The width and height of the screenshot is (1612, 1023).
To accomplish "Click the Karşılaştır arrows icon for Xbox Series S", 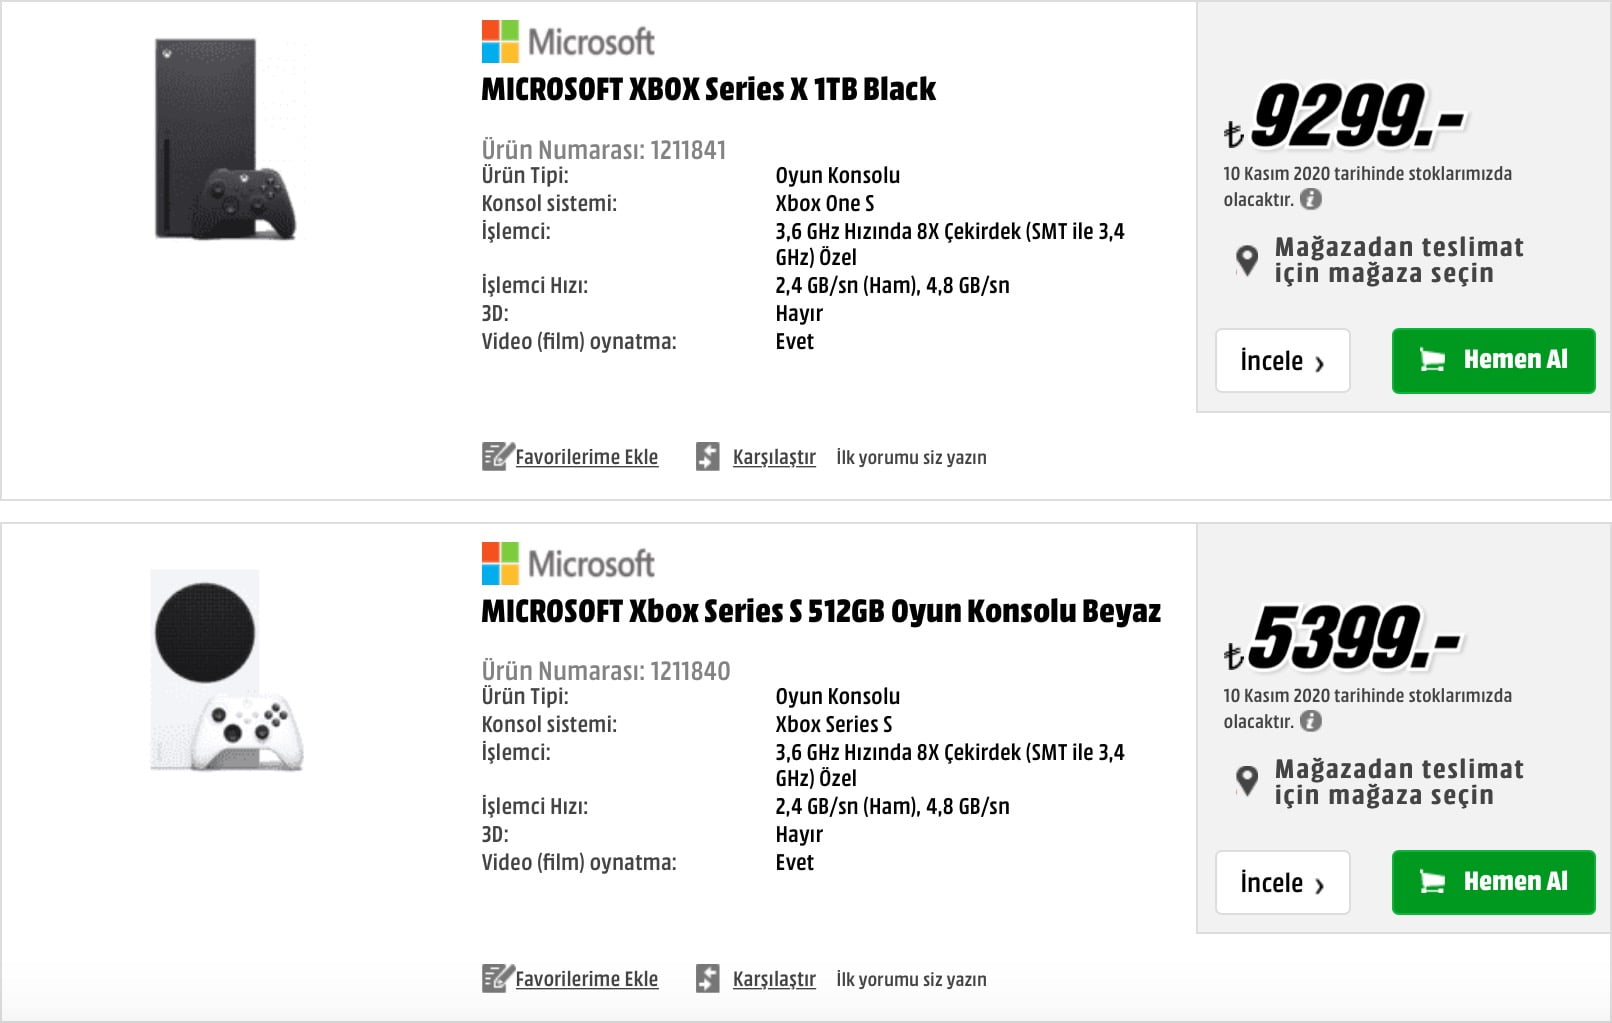I will [708, 977].
